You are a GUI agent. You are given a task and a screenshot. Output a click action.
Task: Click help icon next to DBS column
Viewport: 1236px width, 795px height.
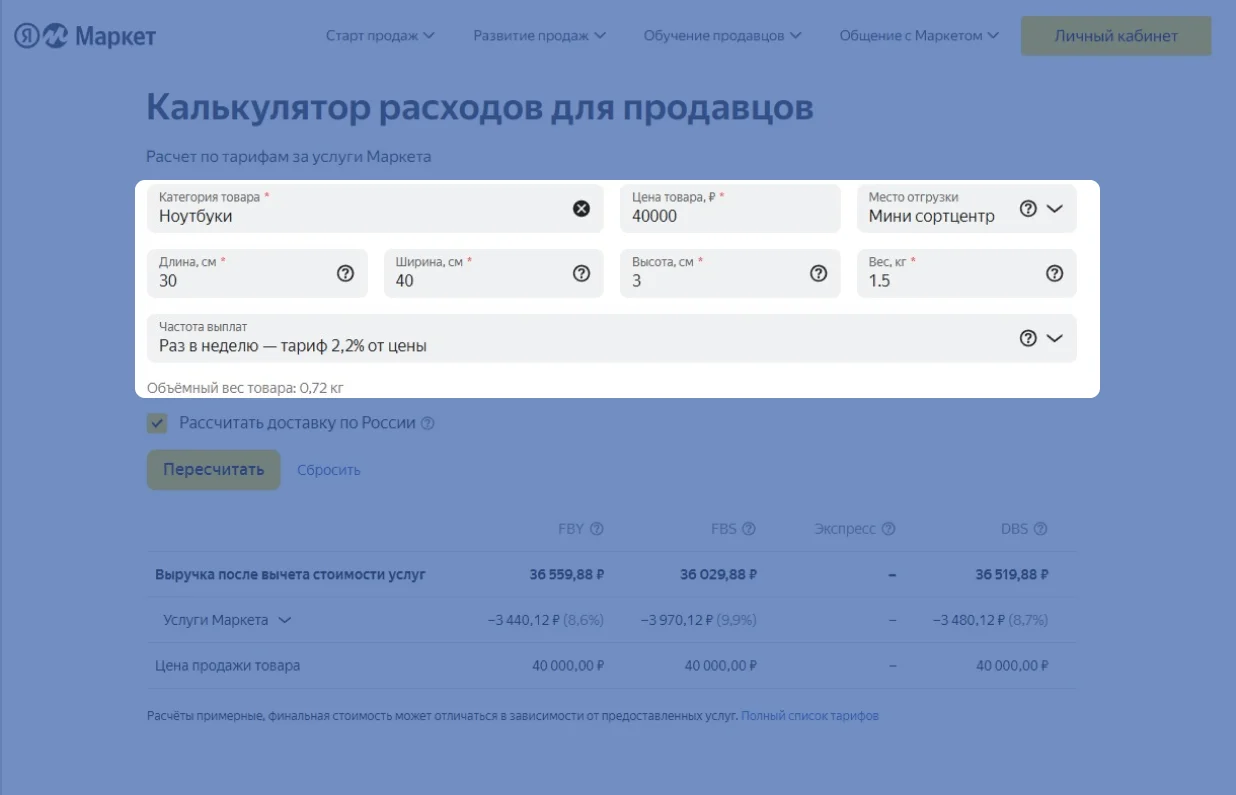point(1040,529)
